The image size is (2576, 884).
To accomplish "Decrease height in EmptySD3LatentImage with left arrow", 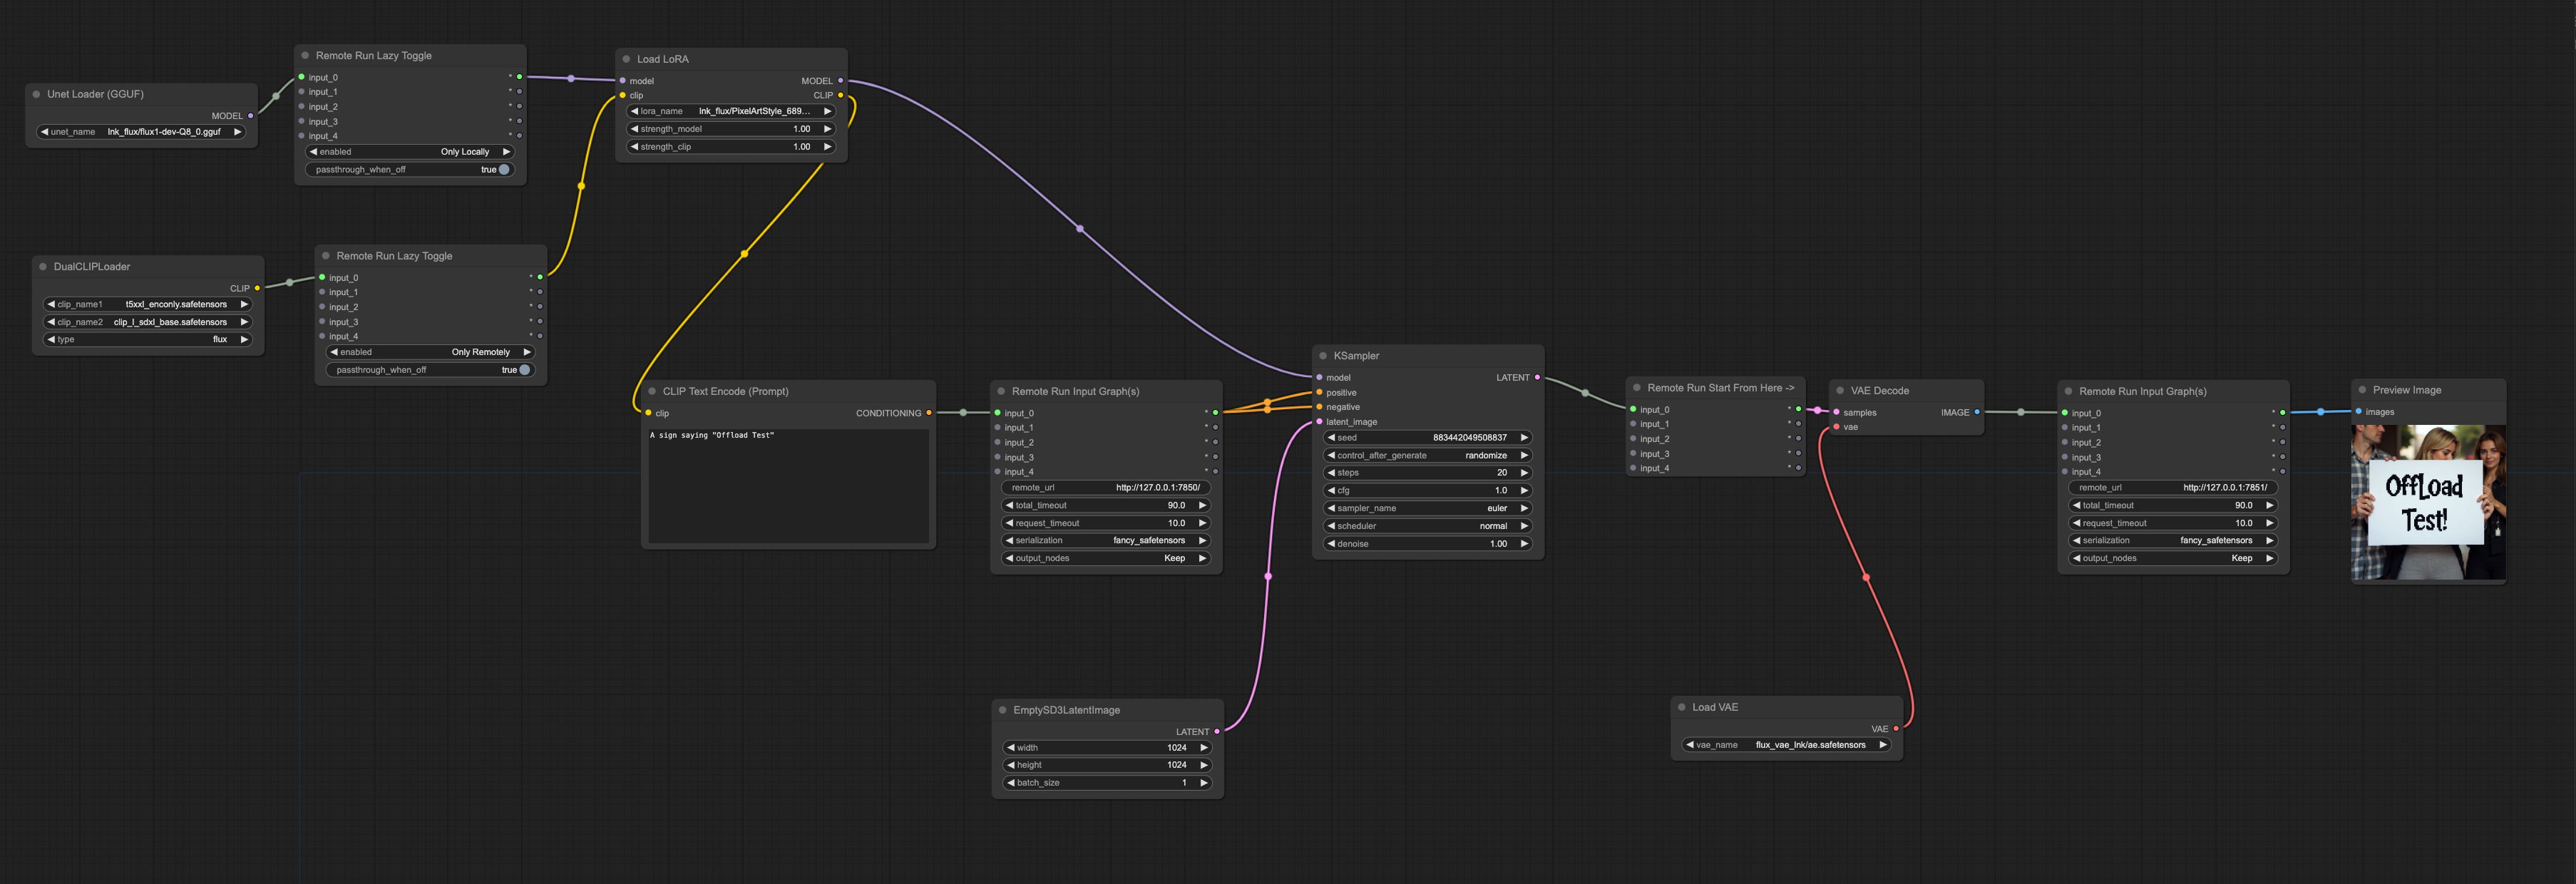I will pyautogui.click(x=1011, y=765).
